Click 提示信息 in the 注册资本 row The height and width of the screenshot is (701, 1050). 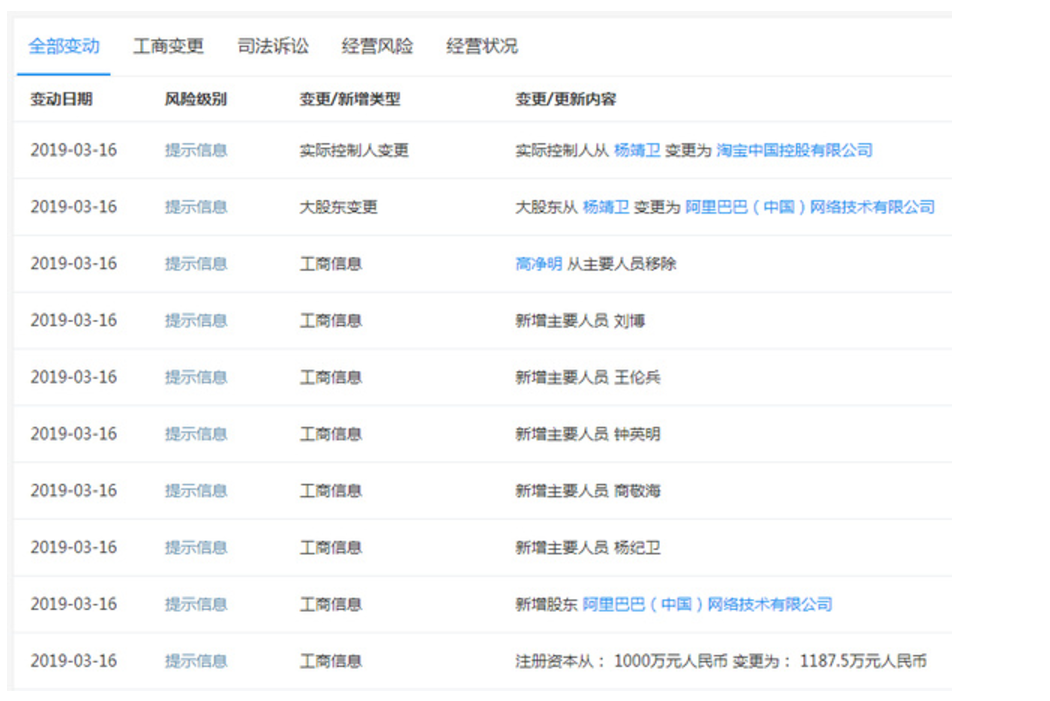pyautogui.click(x=196, y=661)
